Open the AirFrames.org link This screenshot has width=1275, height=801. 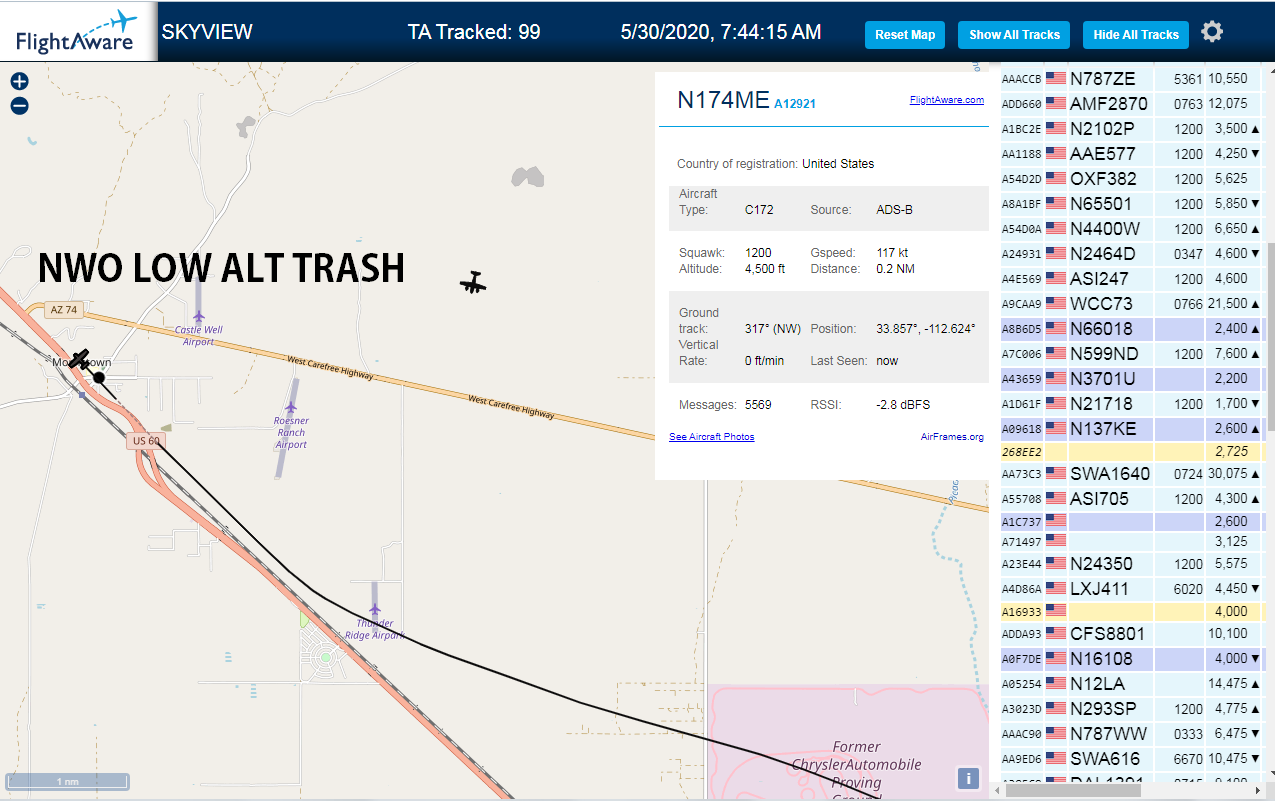[952, 437]
